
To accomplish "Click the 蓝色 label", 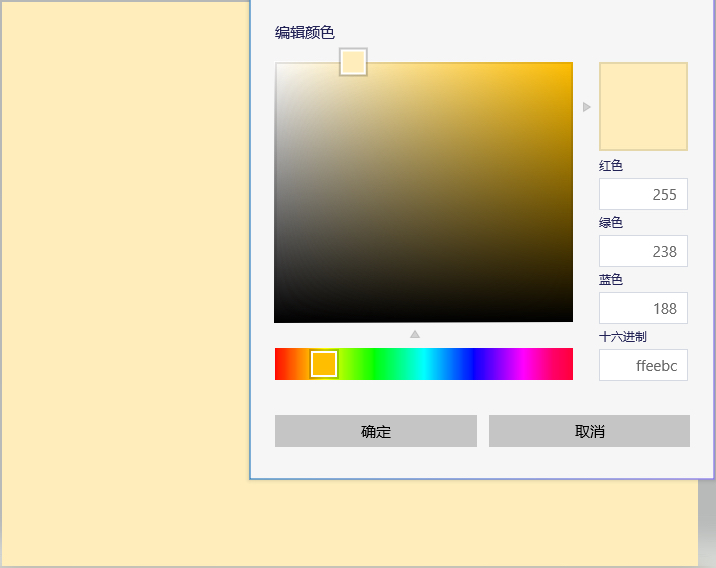I will pyautogui.click(x=611, y=279).
